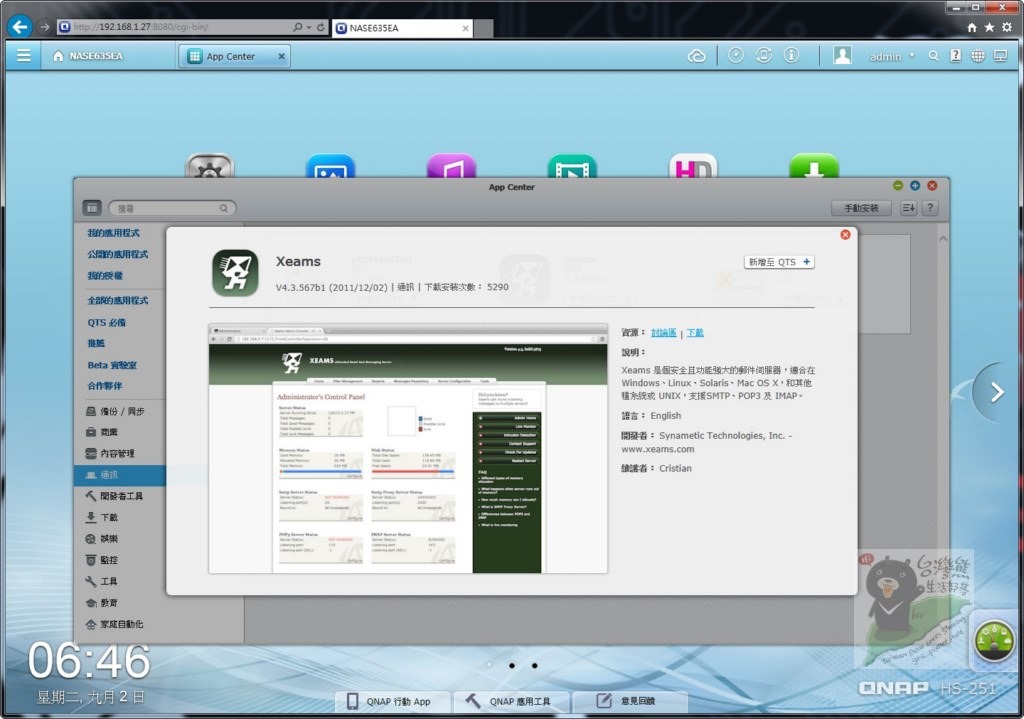Select the second desktop page dot
Image resolution: width=1024 pixels, height=719 pixels.
click(x=512, y=665)
